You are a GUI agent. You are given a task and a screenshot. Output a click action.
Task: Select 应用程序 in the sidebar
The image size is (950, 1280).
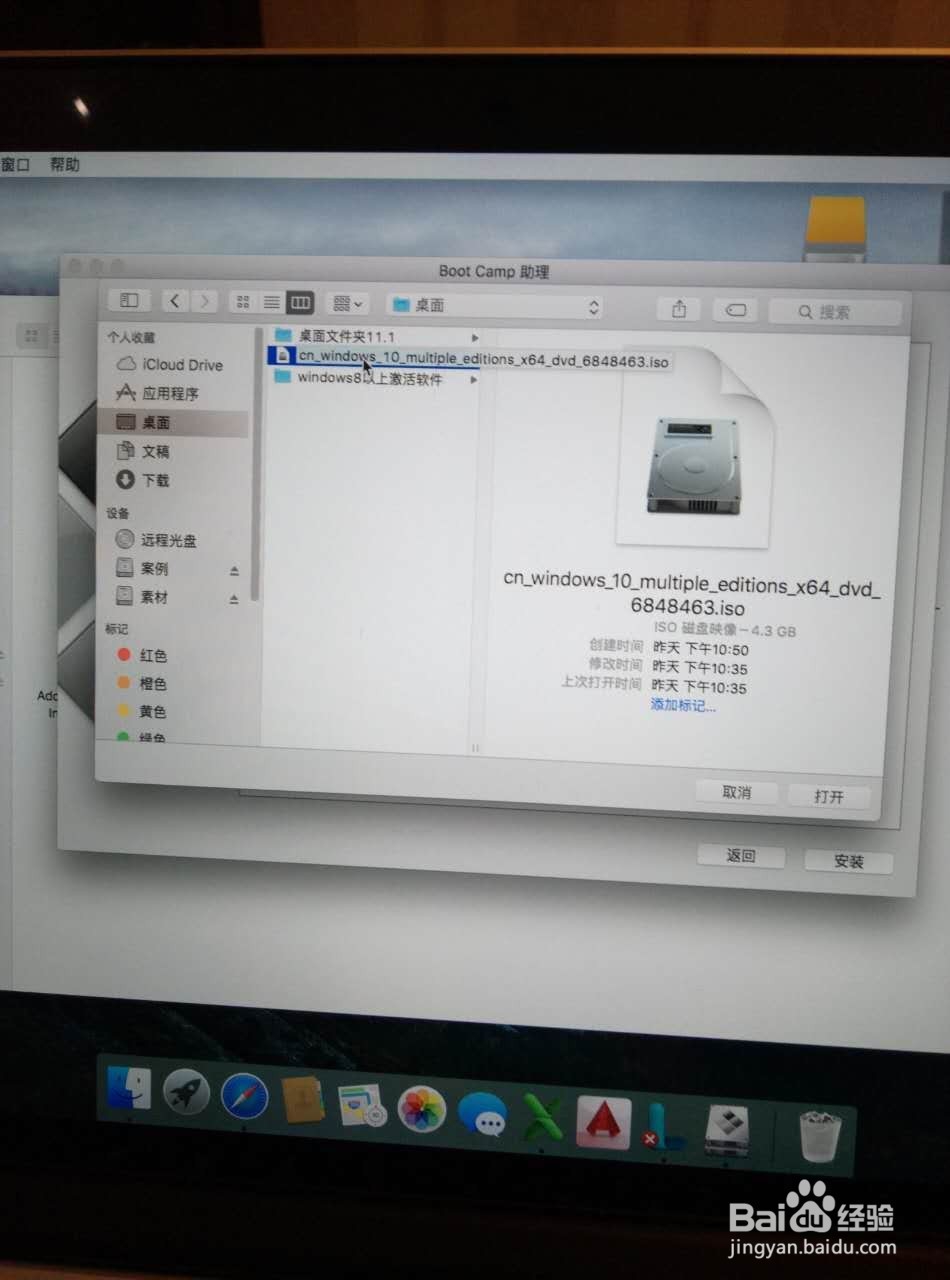158,393
